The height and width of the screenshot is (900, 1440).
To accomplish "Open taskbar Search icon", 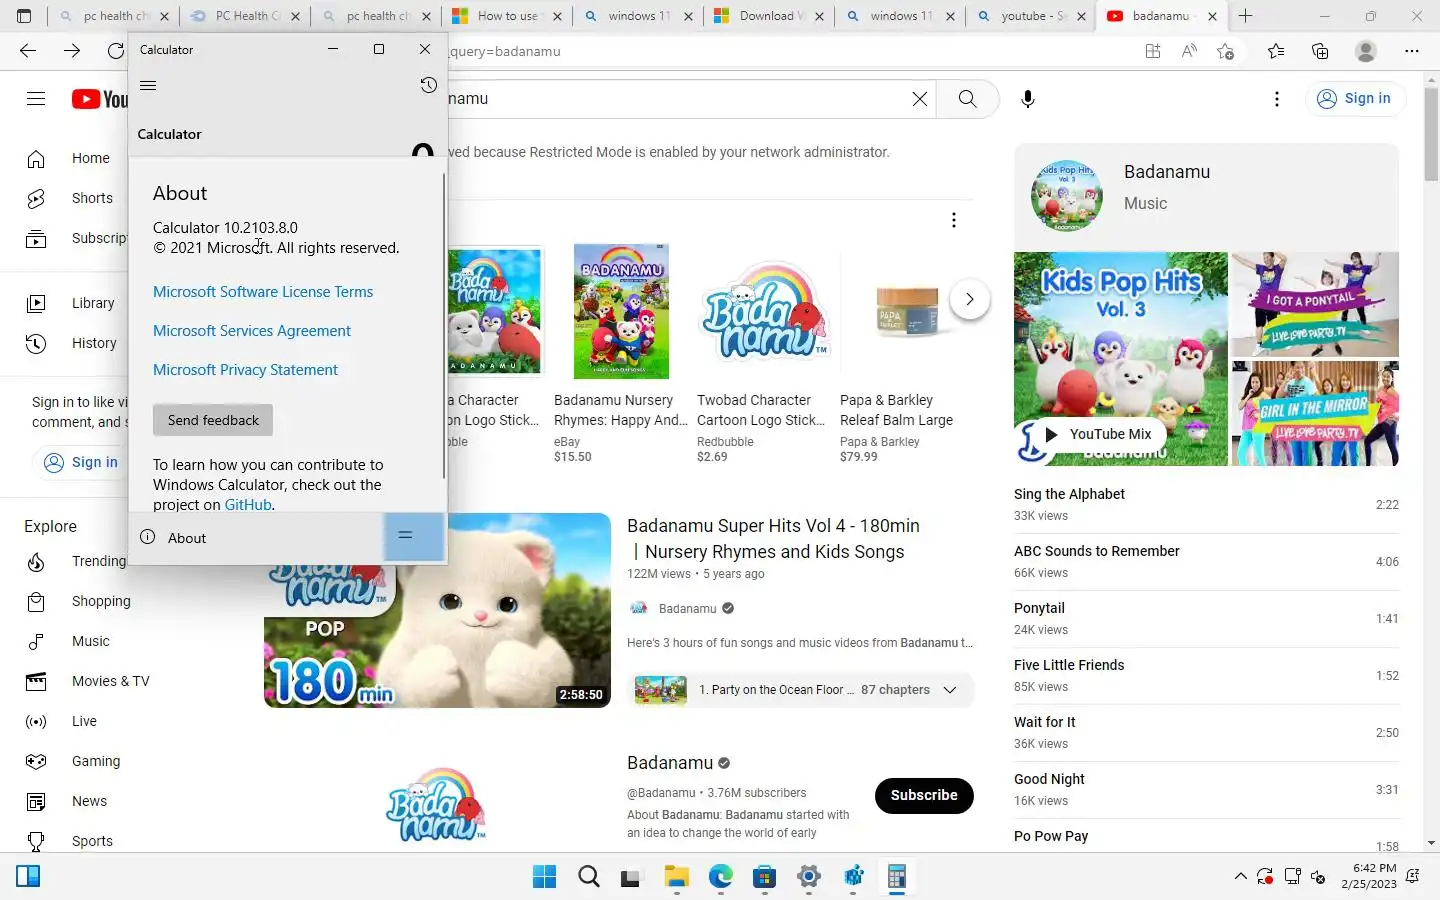I will click(x=589, y=877).
